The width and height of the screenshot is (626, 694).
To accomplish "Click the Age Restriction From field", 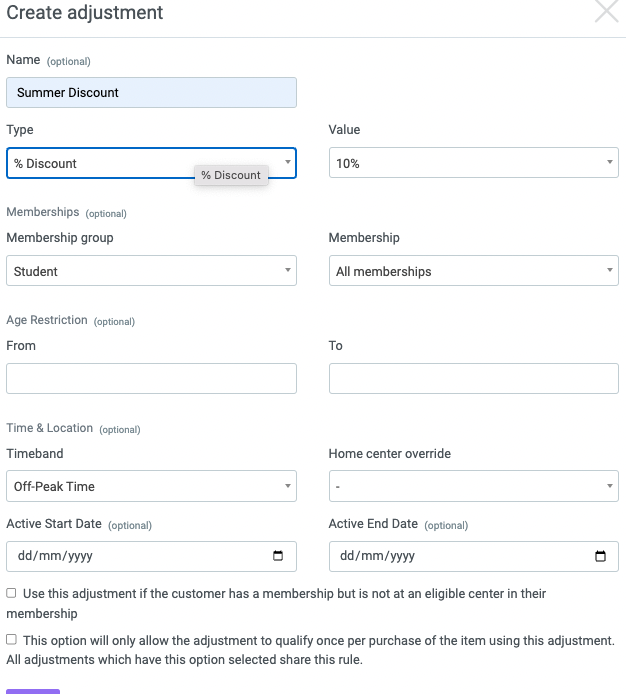I will click(151, 378).
